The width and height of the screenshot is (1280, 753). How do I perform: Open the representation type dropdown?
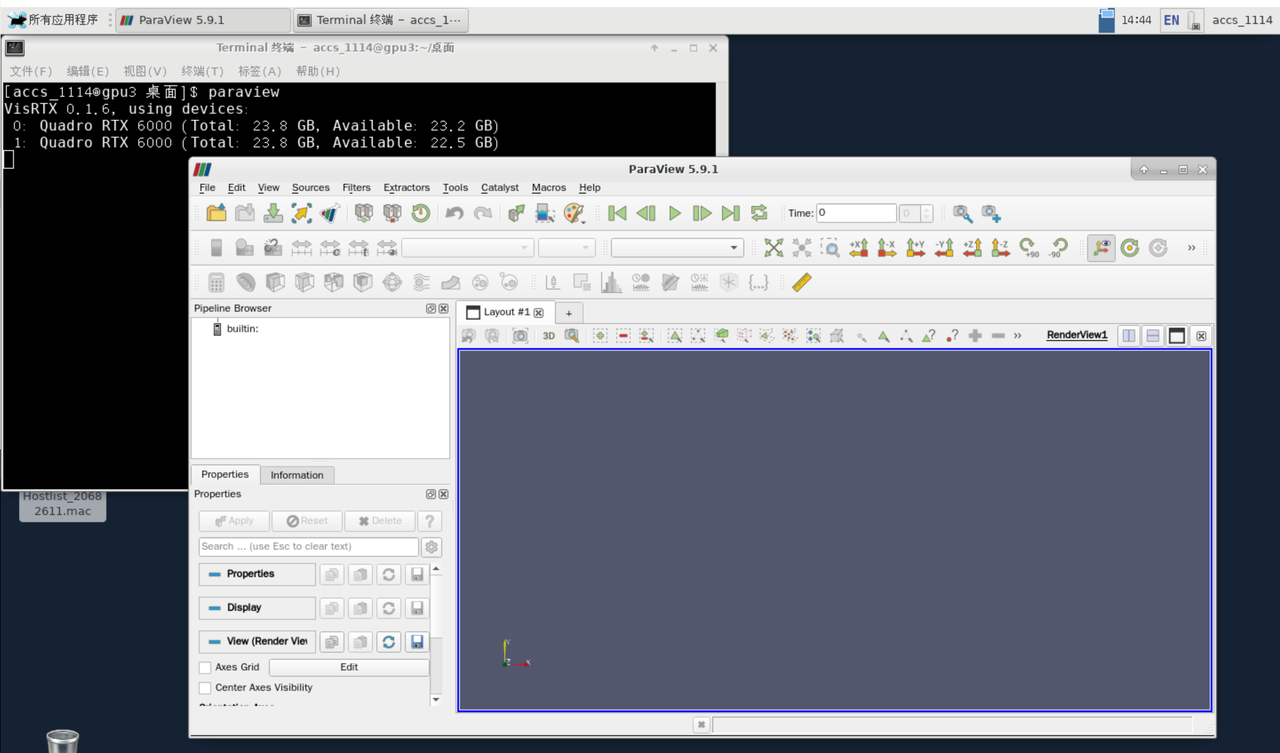(x=677, y=248)
